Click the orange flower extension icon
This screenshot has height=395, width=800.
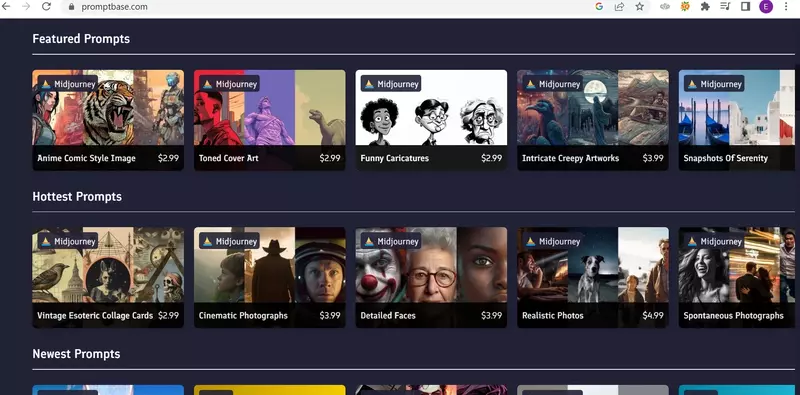(x=685, y=7)
